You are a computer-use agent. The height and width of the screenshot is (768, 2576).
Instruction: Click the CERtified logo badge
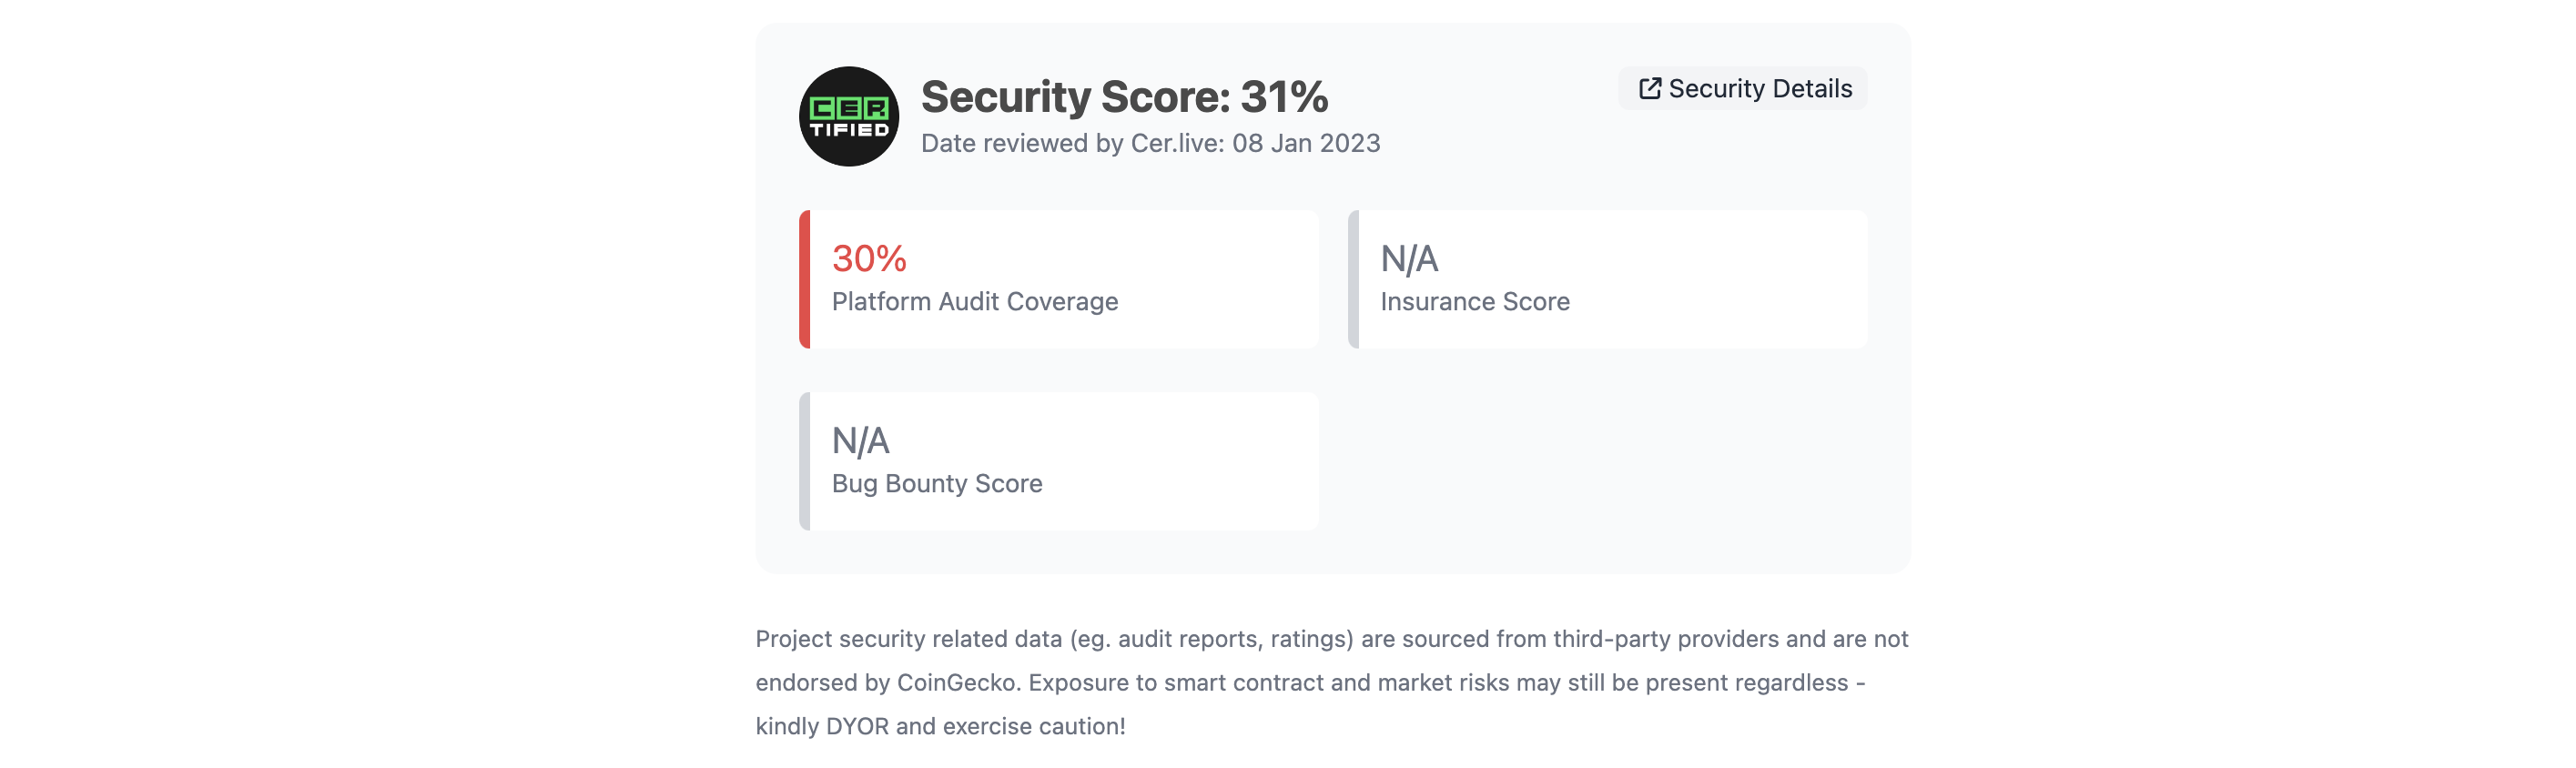point(848,117)
